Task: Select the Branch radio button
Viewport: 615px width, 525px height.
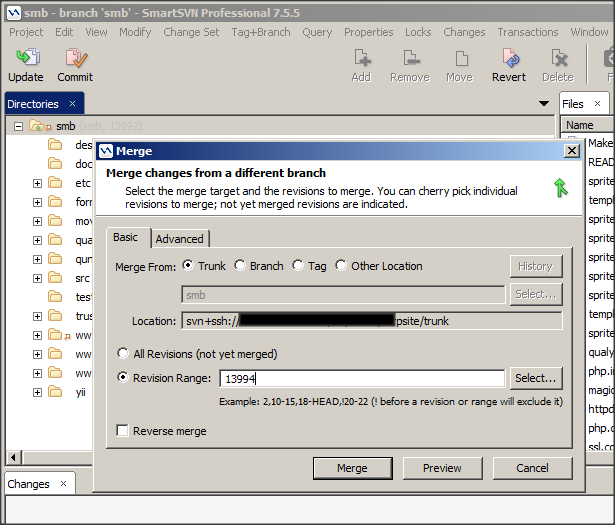Action: pos(240,265)
